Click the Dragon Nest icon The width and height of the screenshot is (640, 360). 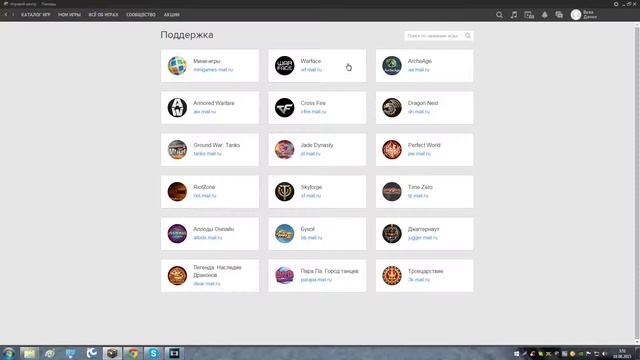point(392,108)
